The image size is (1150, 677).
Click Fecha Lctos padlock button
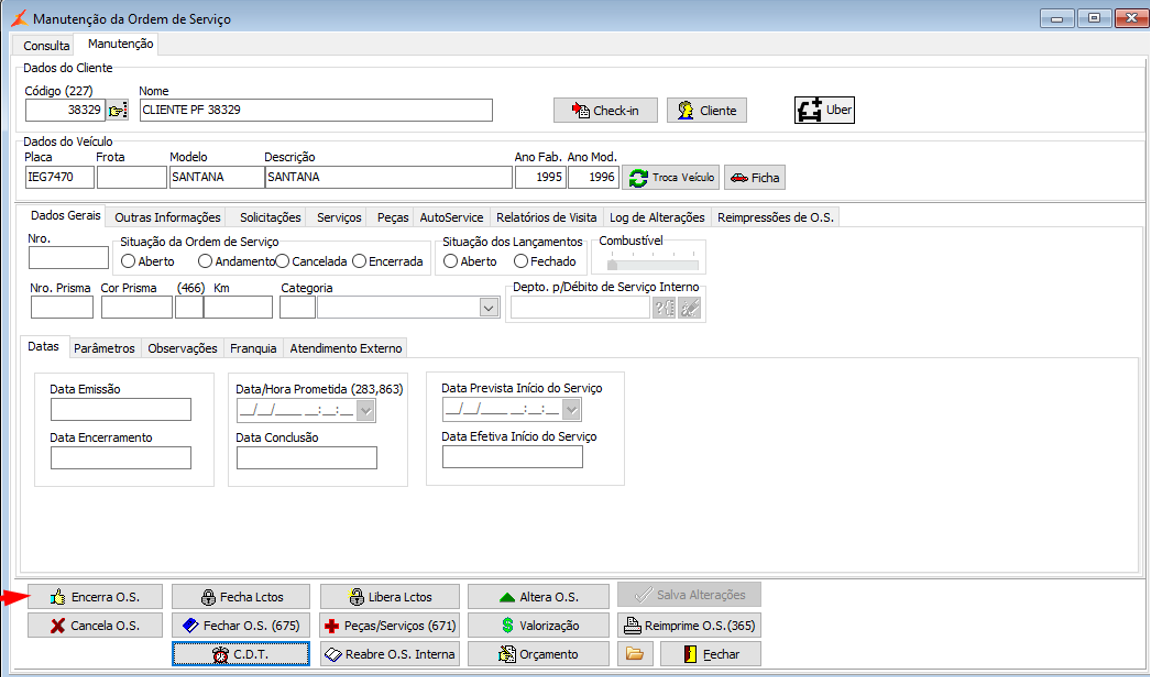tap(241, 597)
